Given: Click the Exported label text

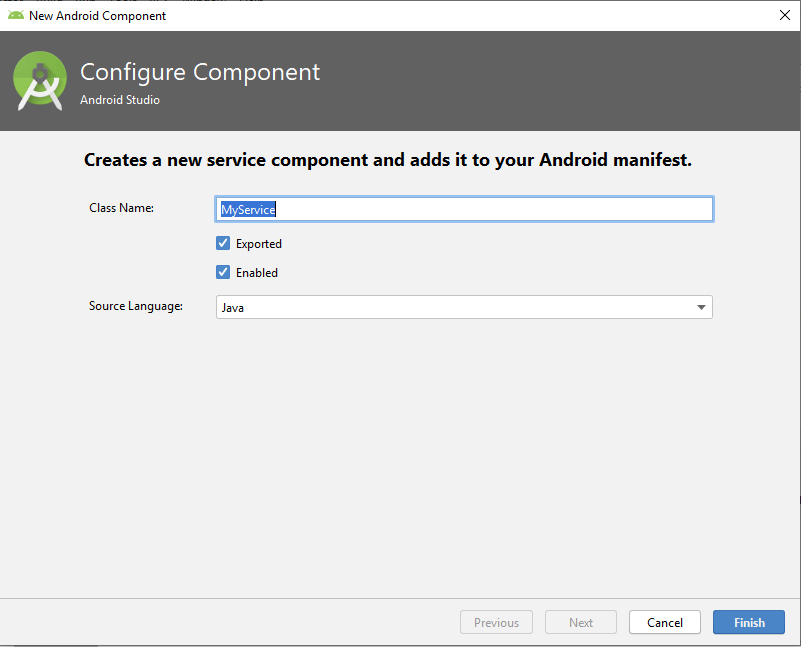Looking at the screenshot, I should tap(258, 244).
